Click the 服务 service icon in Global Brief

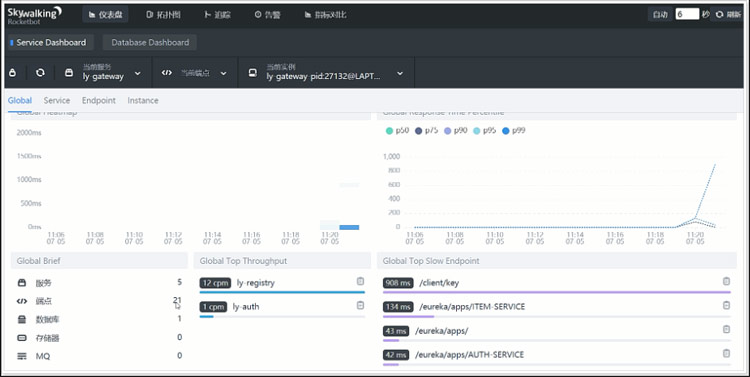[22, 283]
